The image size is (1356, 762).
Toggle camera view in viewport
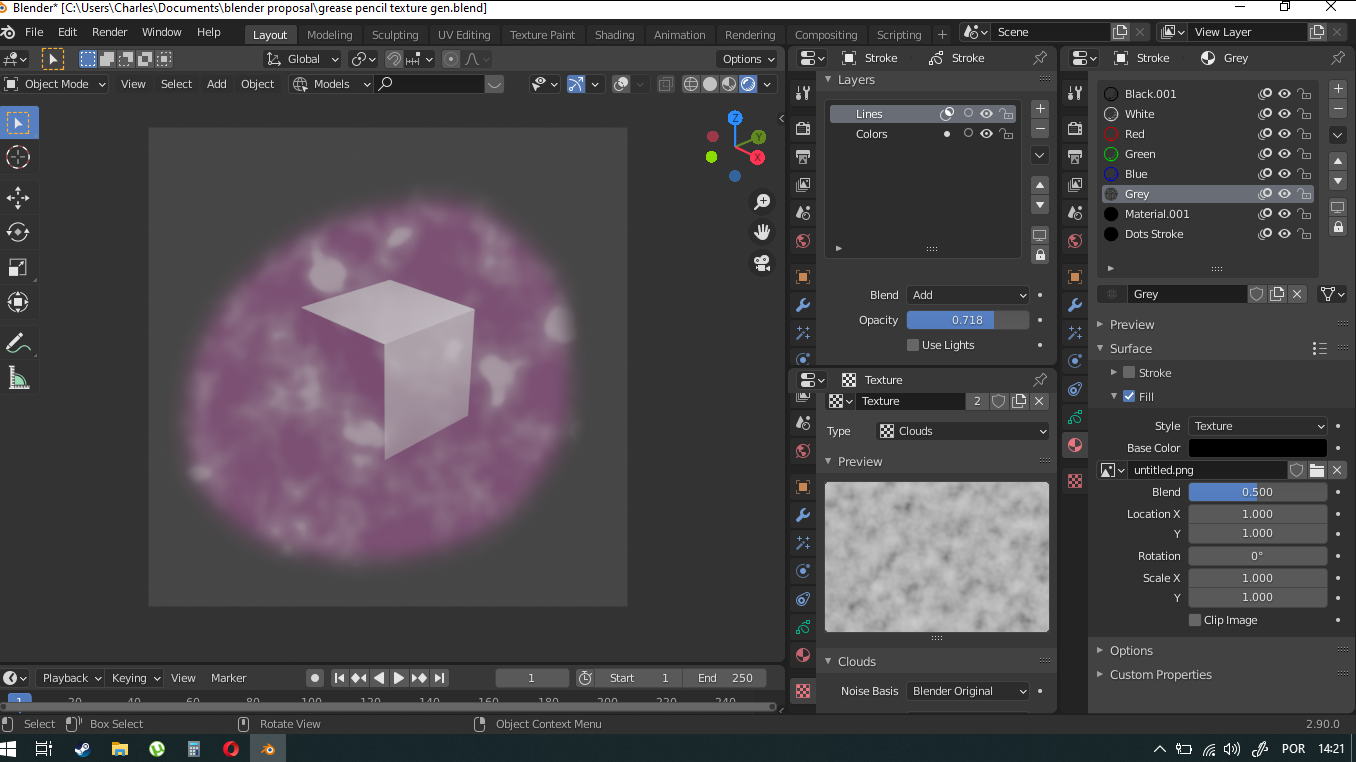(762, 263)
